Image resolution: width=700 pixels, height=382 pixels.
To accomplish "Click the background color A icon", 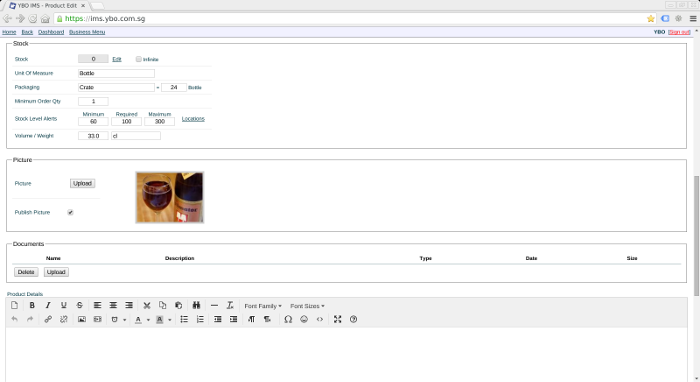I will [x=159, y=320].
